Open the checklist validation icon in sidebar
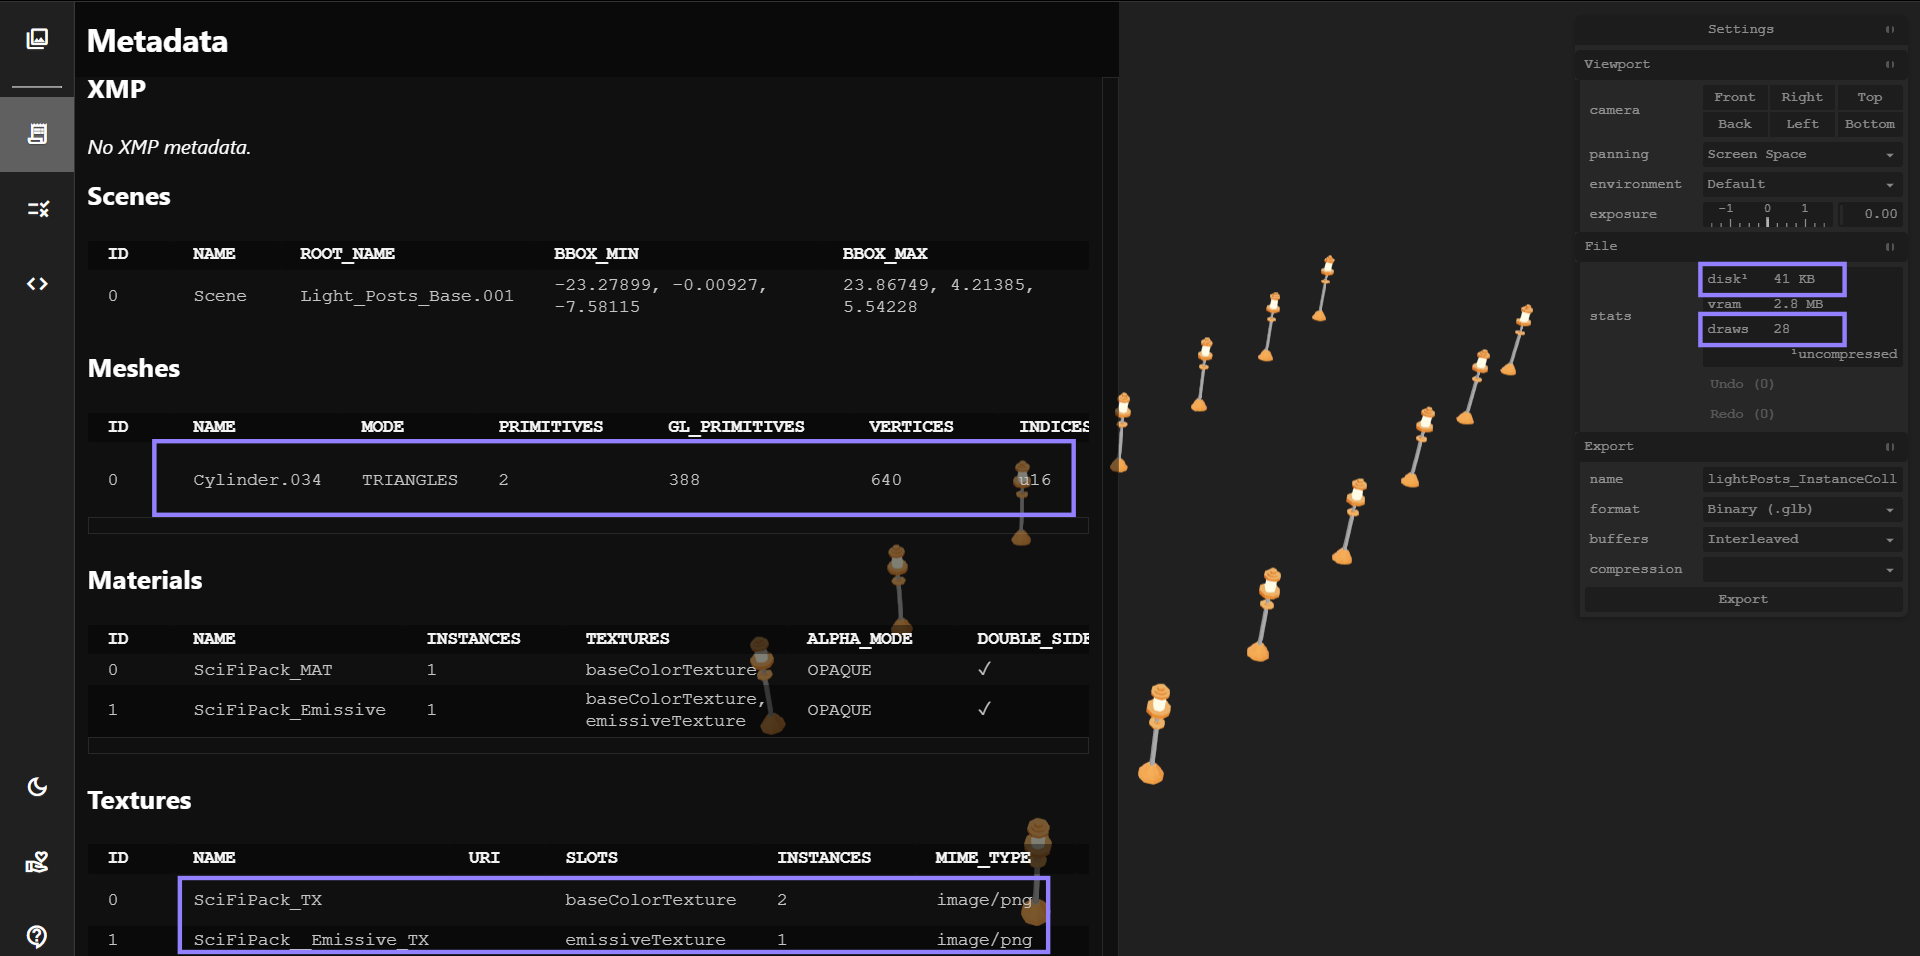The width and height of the screenshot is (1920, 956). pos(37,209)
